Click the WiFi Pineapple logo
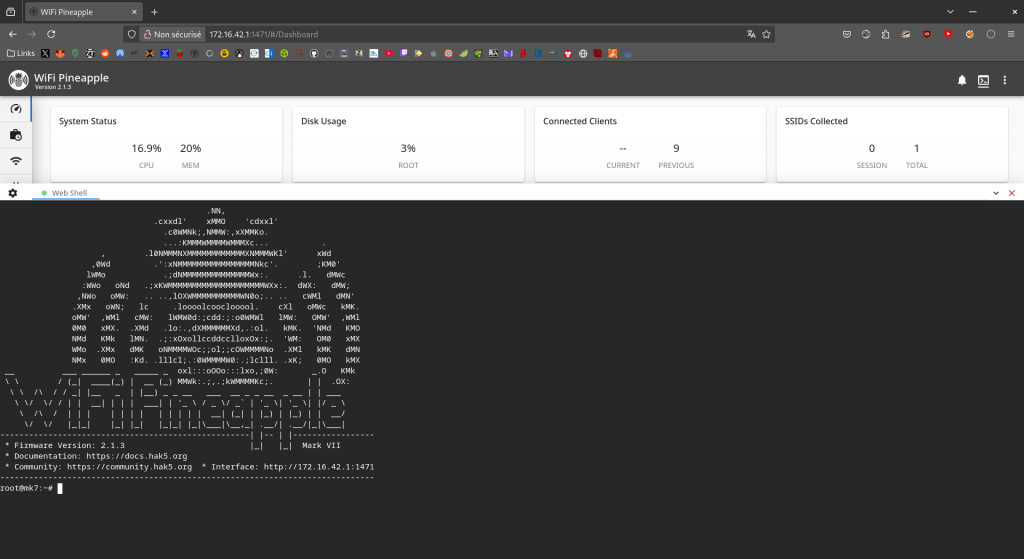 point(18,80)
